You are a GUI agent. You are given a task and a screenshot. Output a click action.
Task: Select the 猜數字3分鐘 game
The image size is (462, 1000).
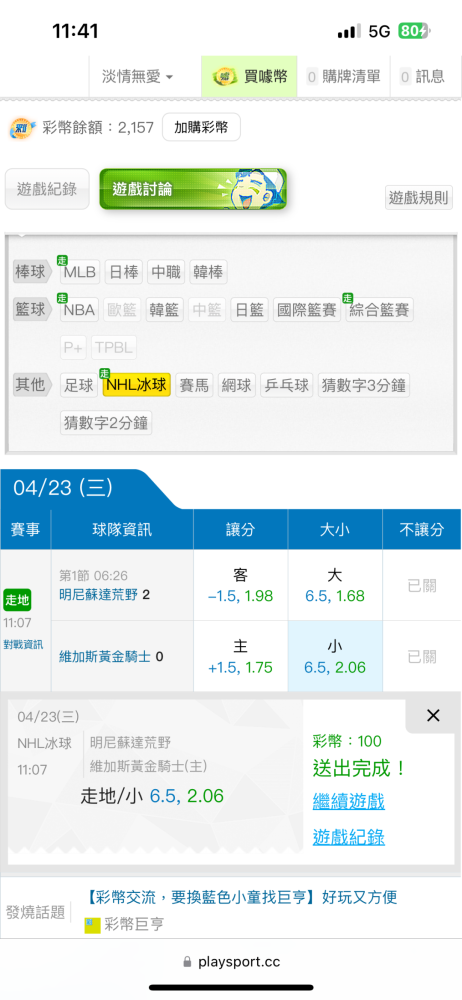(364, 385)
